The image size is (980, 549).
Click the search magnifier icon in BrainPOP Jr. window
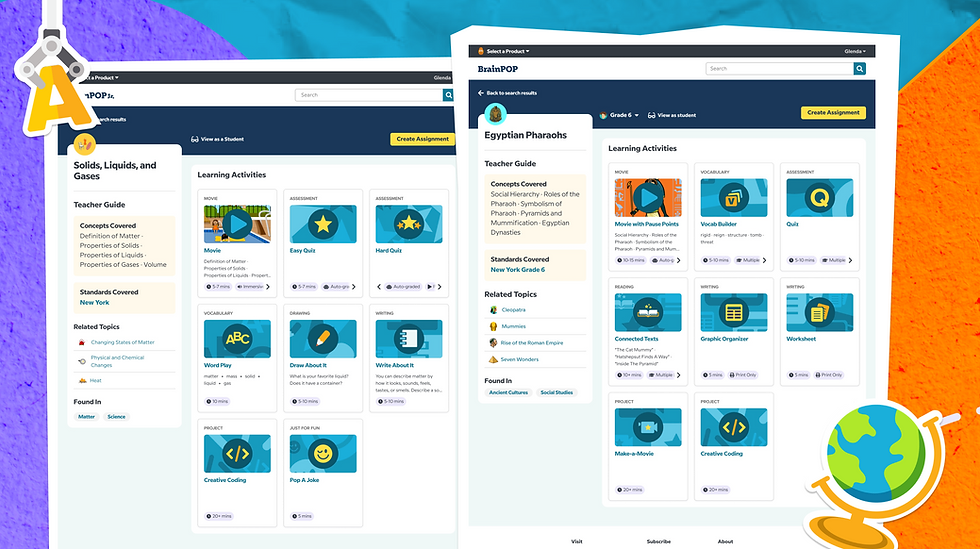point(448,95)
